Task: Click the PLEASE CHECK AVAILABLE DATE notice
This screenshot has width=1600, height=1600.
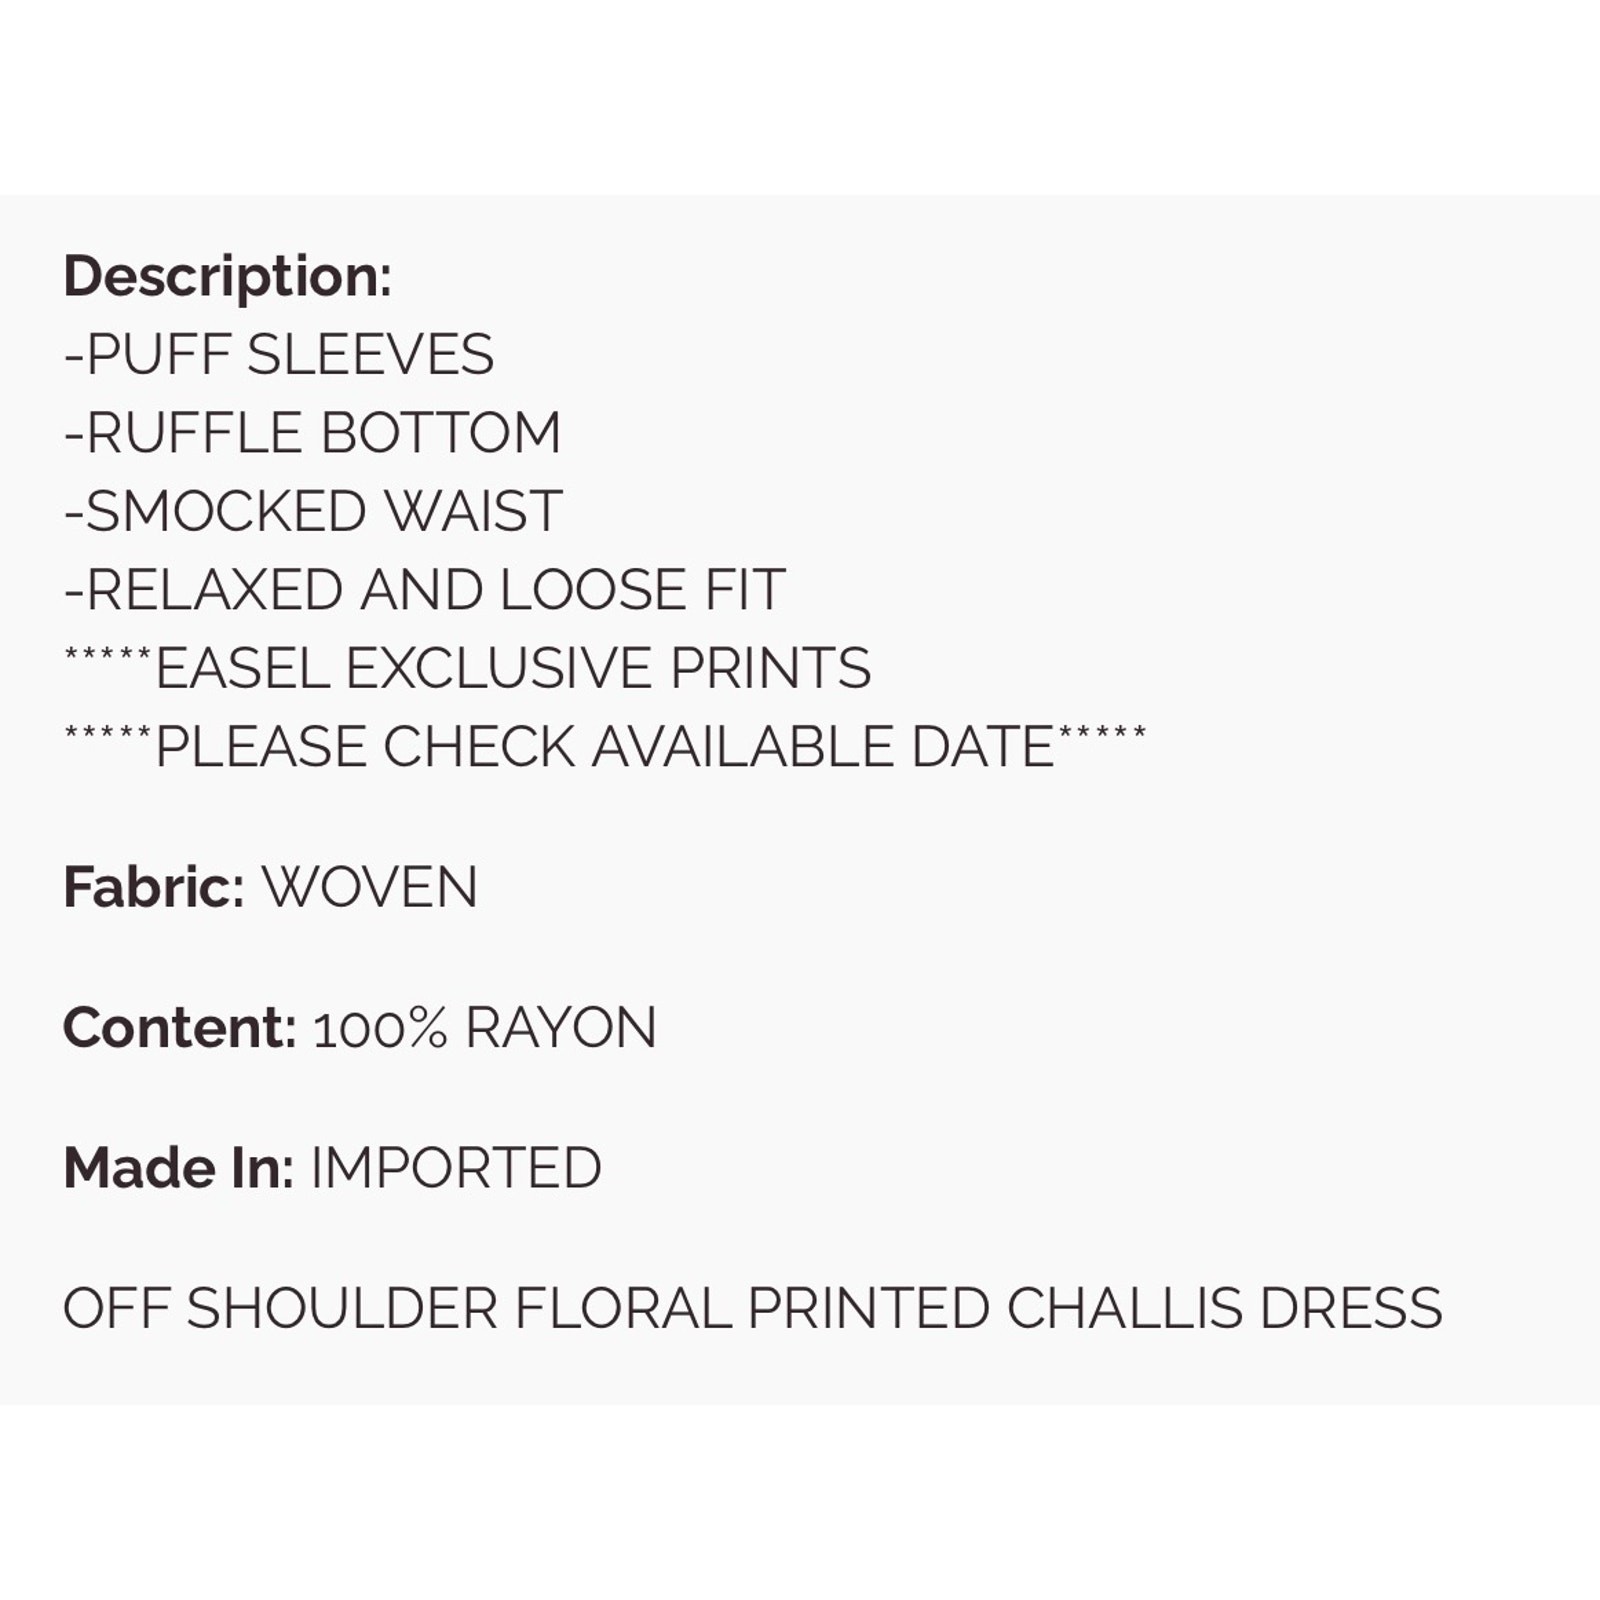Action: [604, 747]
